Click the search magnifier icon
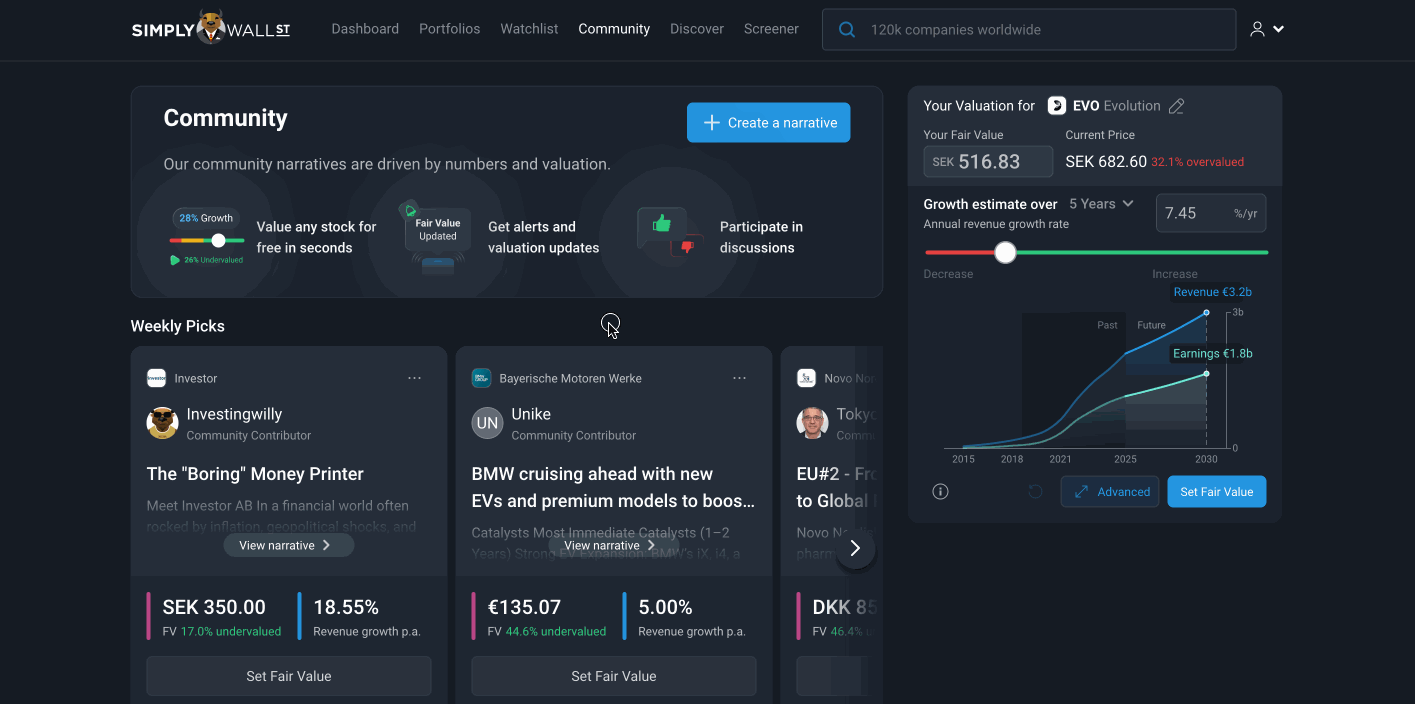The height and width of the screenshot is (704, 1415). (847, 30)
